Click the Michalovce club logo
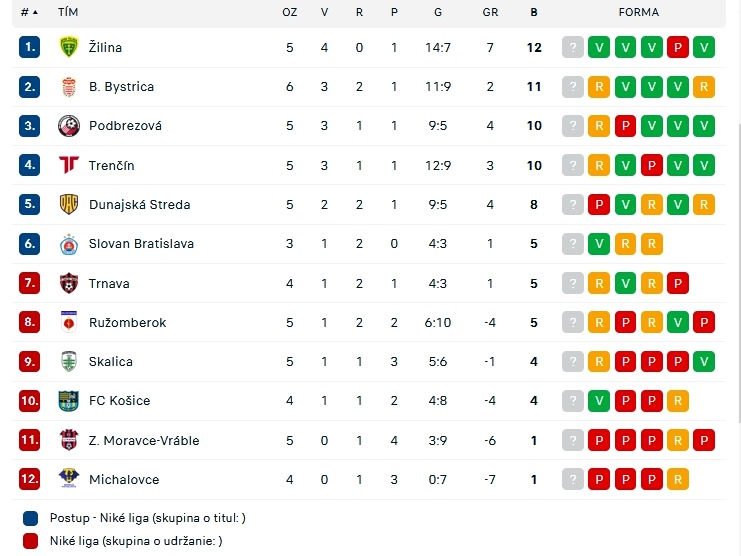Screen dimensions: 741x556 coord(69,479)
